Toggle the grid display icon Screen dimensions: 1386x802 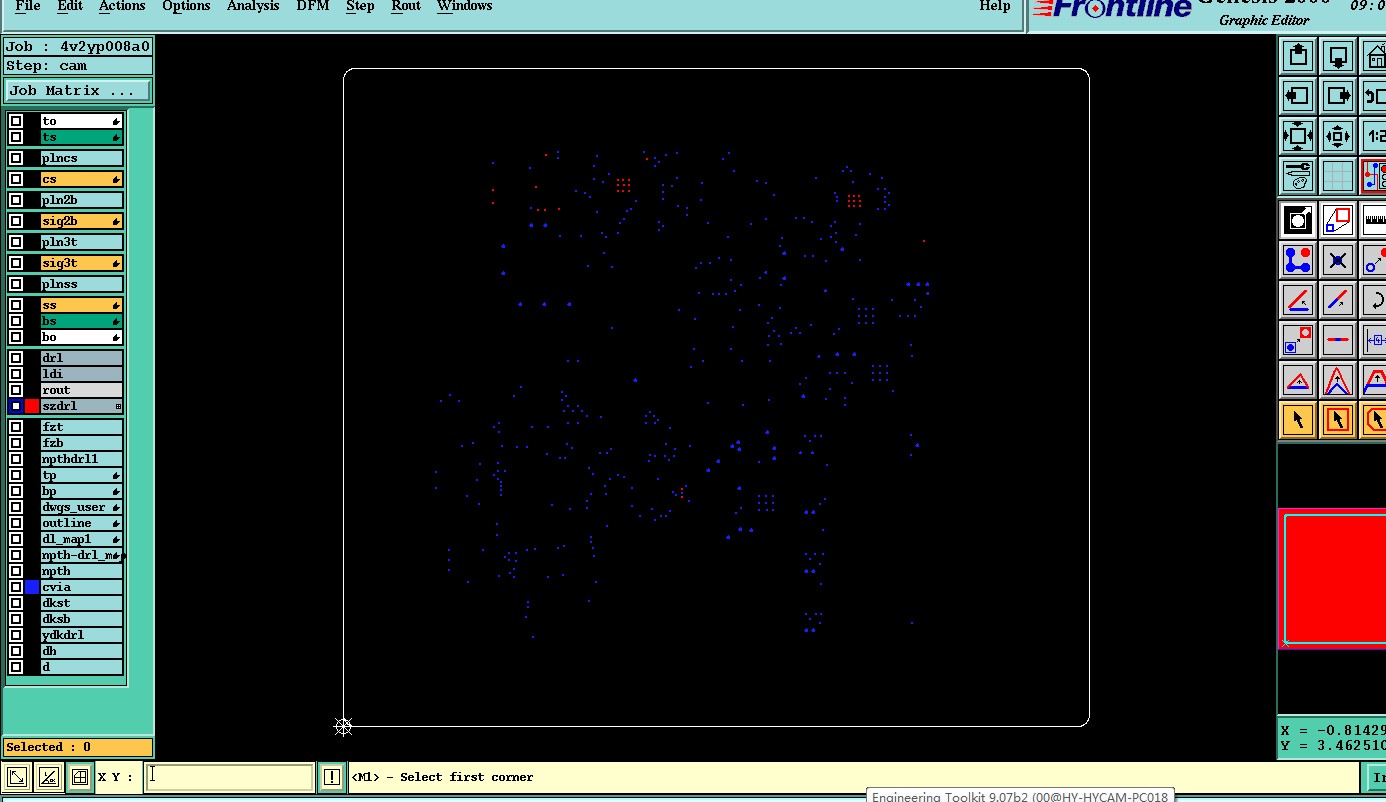[1338, 176]
